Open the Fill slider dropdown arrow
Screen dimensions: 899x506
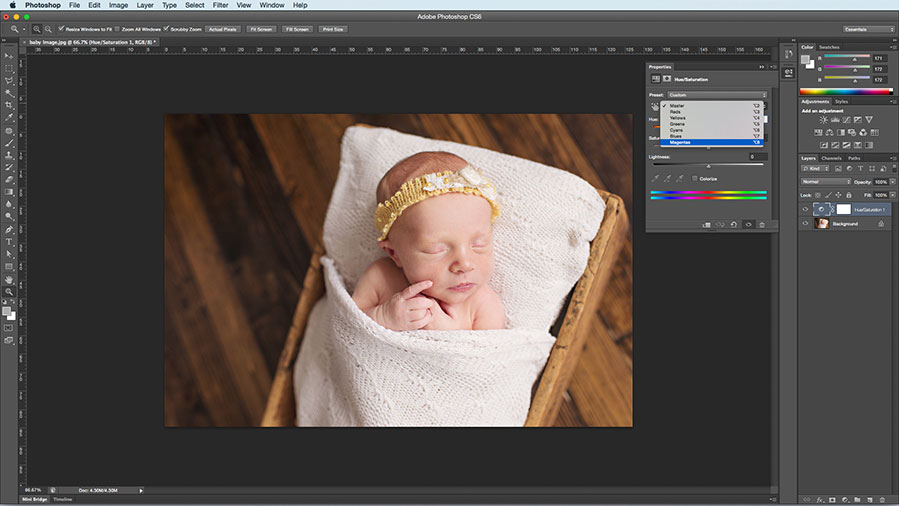point(893,195)
